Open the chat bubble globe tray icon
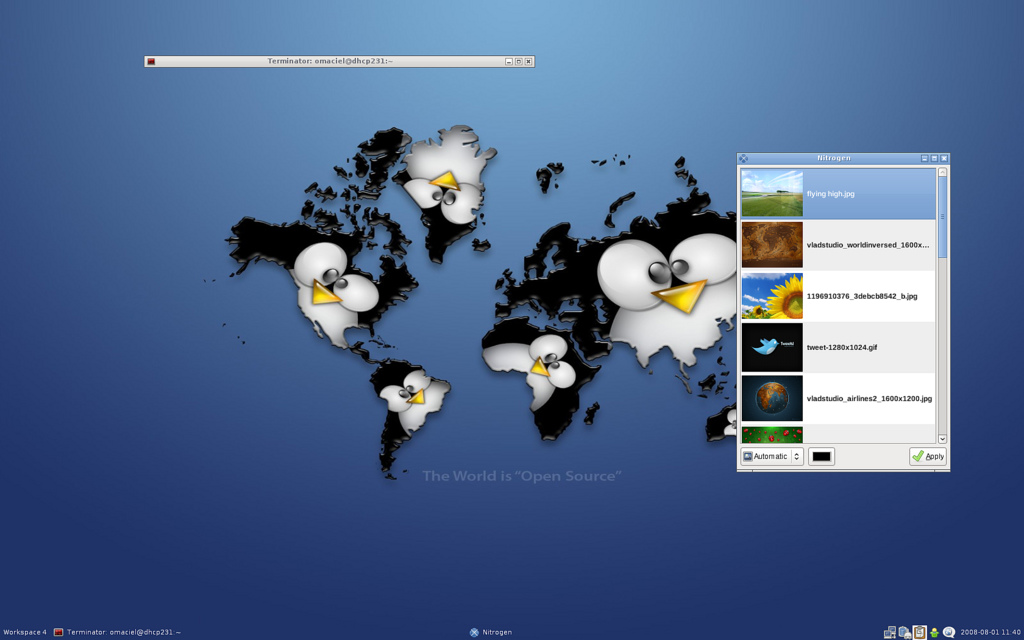The width and height of the screenshot is (1024, 640). coord(949,632)
